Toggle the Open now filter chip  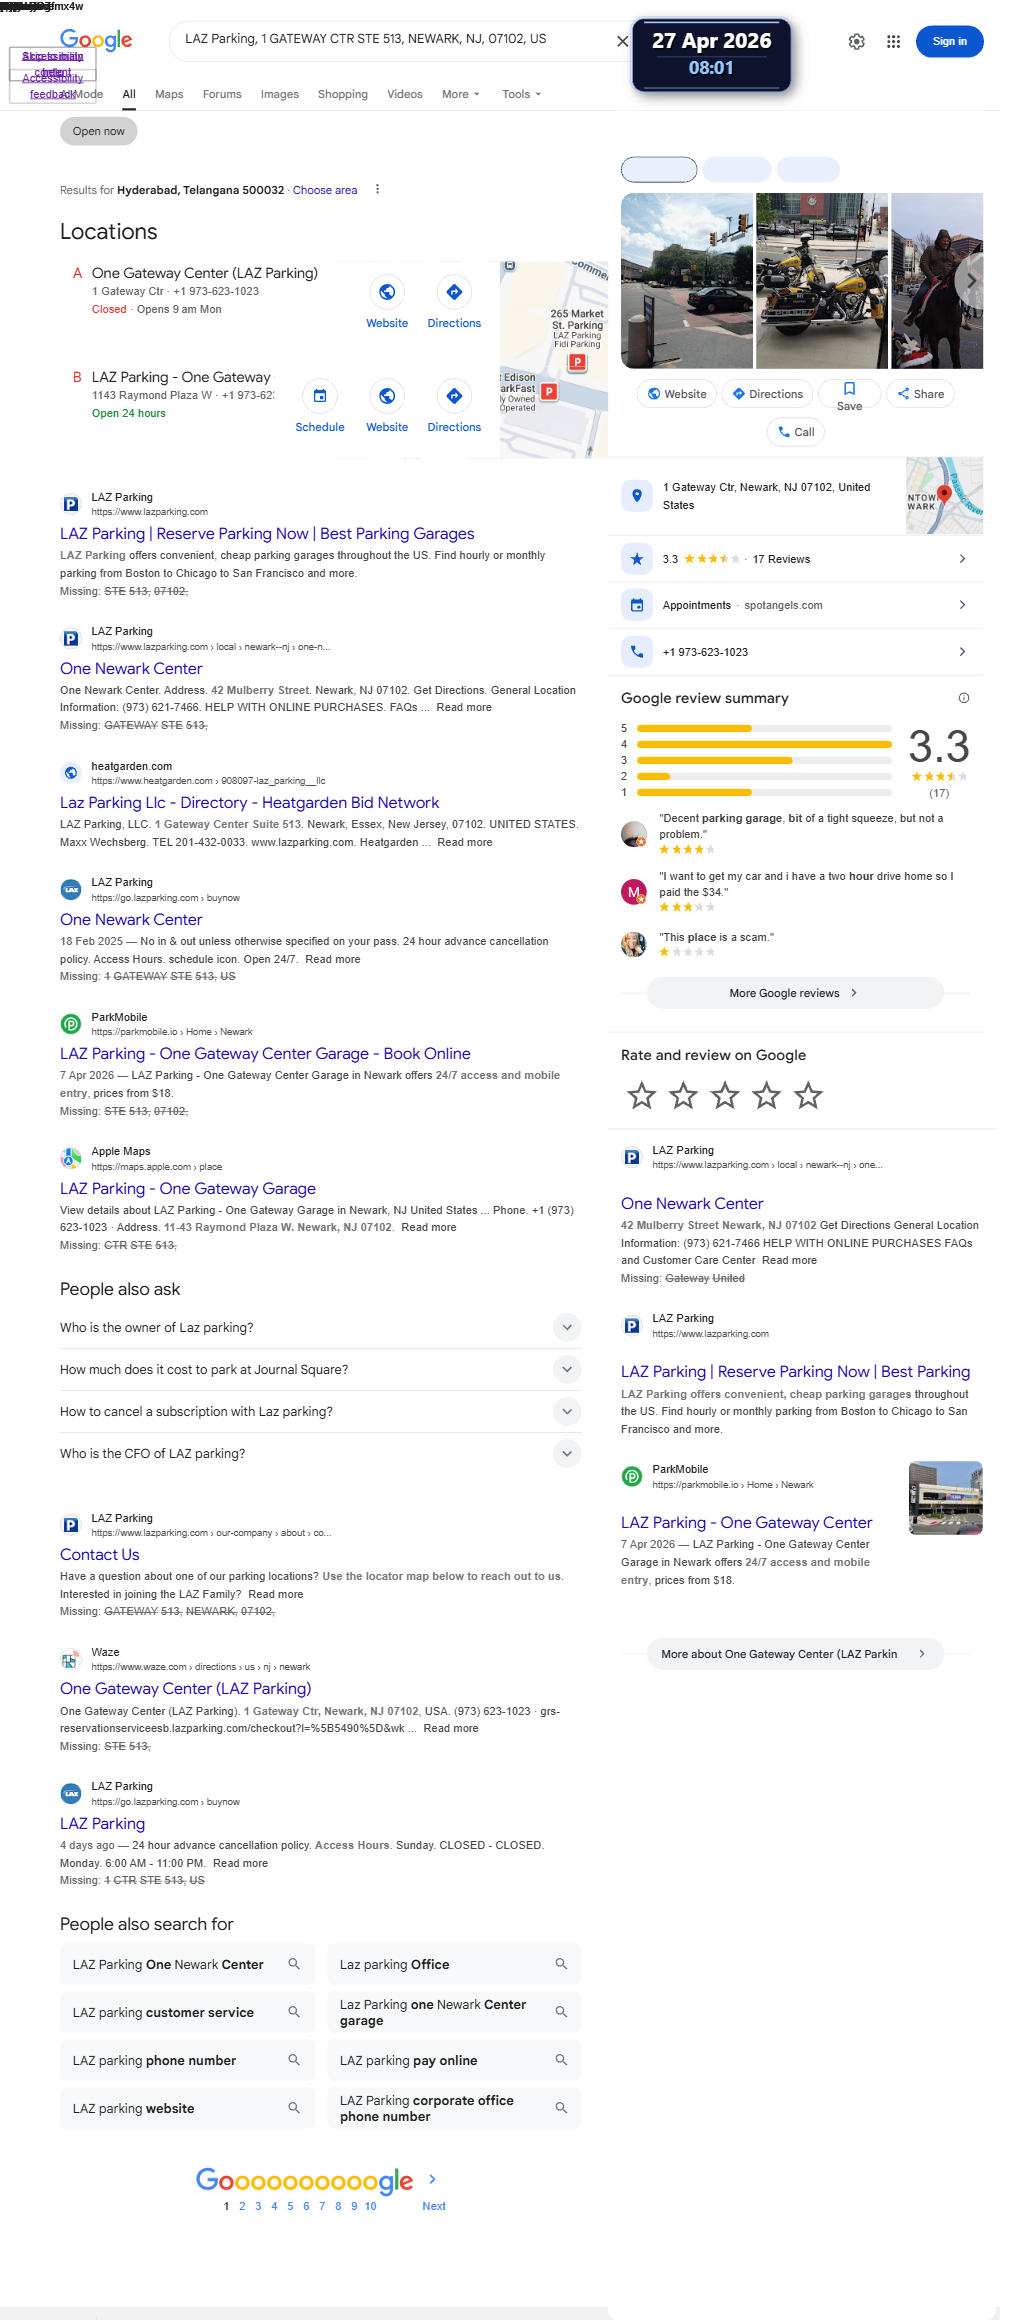click(x=98, y=131)
